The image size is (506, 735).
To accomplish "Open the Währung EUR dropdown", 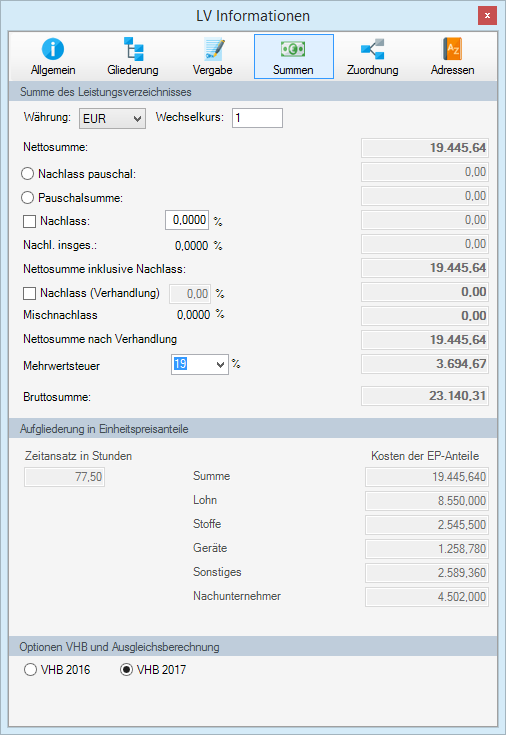I will [113, 119].
